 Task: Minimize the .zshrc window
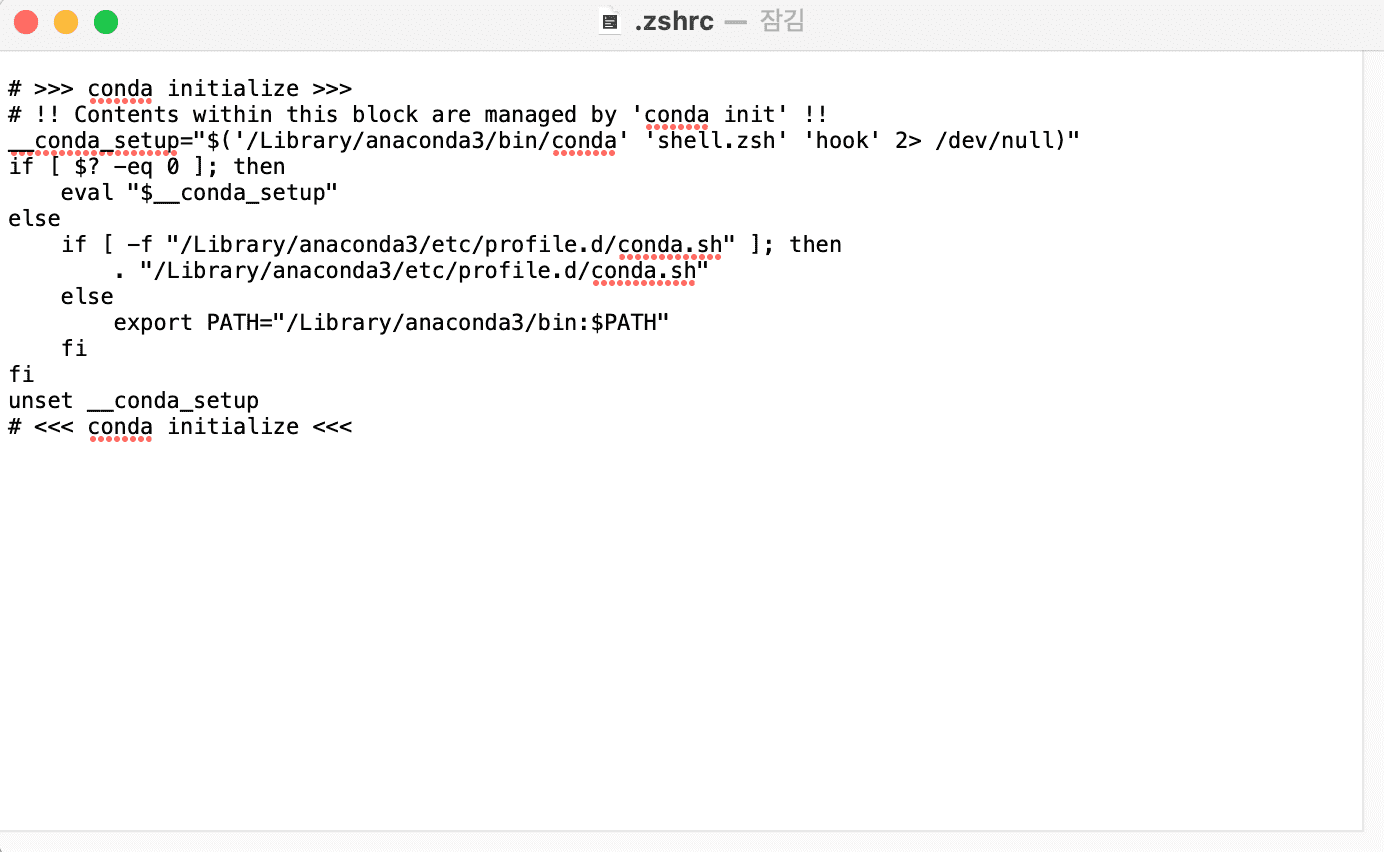[x=66, y=22]
